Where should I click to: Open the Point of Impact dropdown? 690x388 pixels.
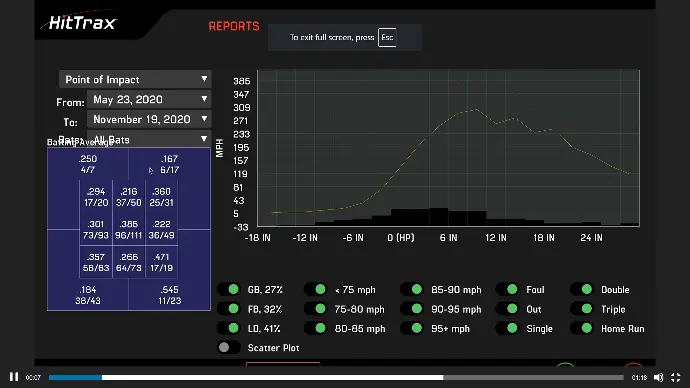coord(135,79)
